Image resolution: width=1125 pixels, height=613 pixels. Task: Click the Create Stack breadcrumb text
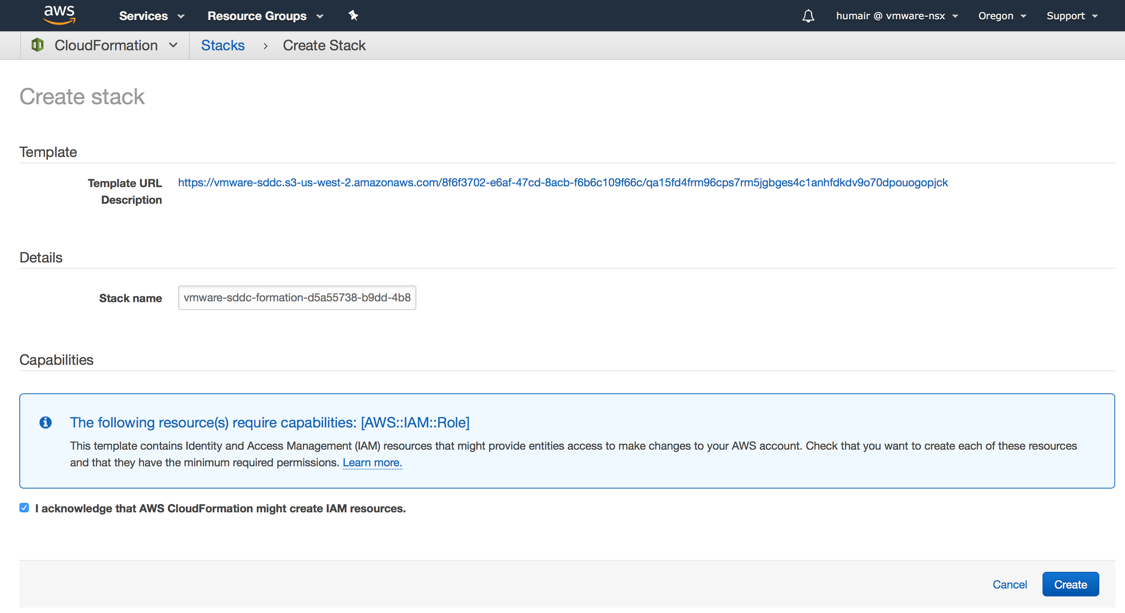tap(324, 45)
